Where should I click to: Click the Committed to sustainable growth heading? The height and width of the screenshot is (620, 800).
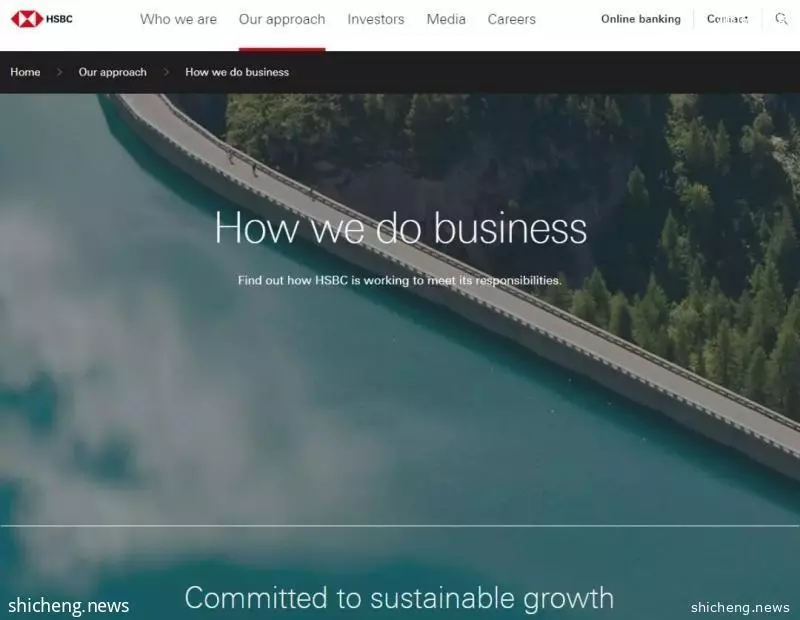[399, 598]
